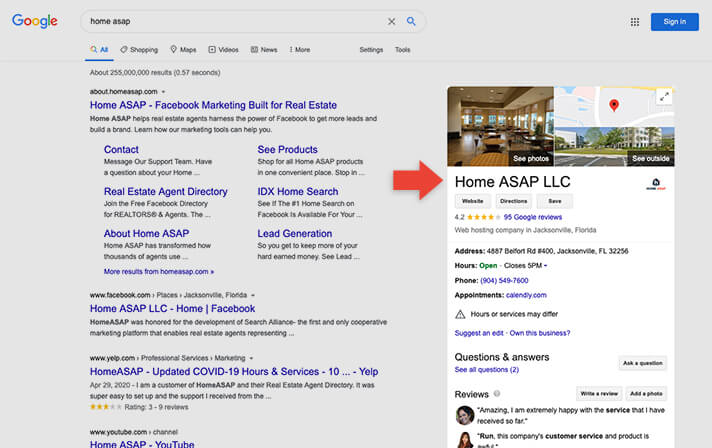Click the Google logo

point(35,21)
